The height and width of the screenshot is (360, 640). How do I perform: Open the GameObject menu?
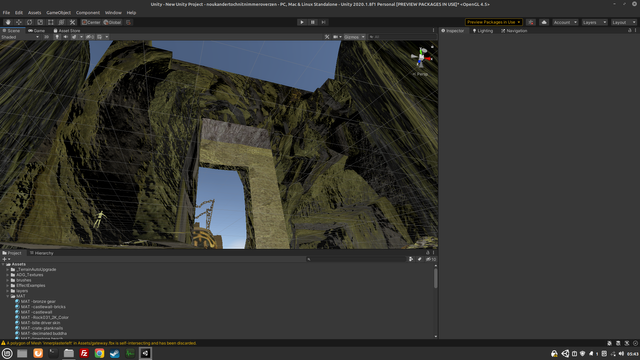point(58,13)
